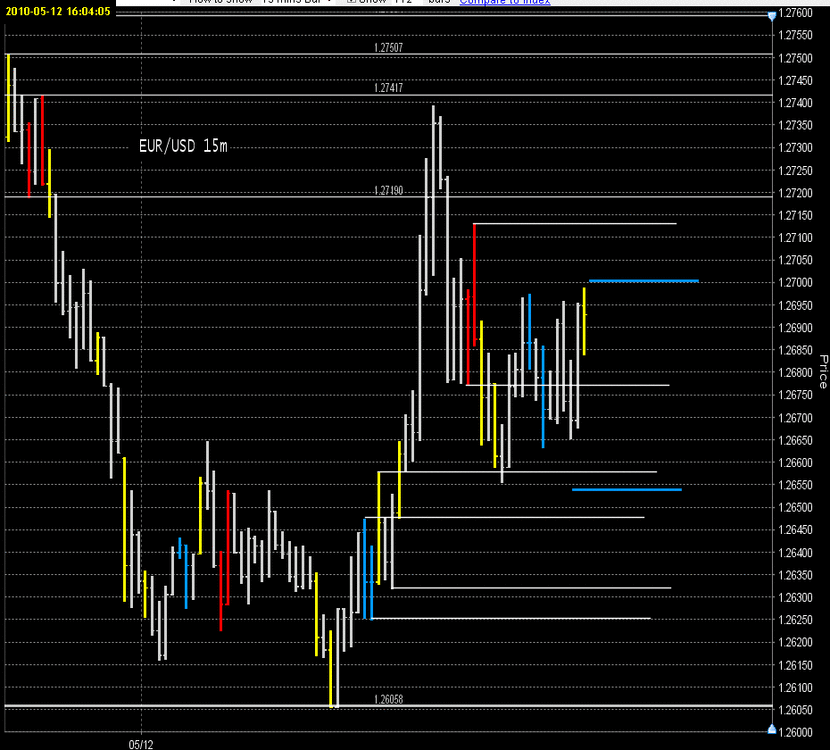
Task: Click the bottom price-scale slider handle
Action: 772,730
